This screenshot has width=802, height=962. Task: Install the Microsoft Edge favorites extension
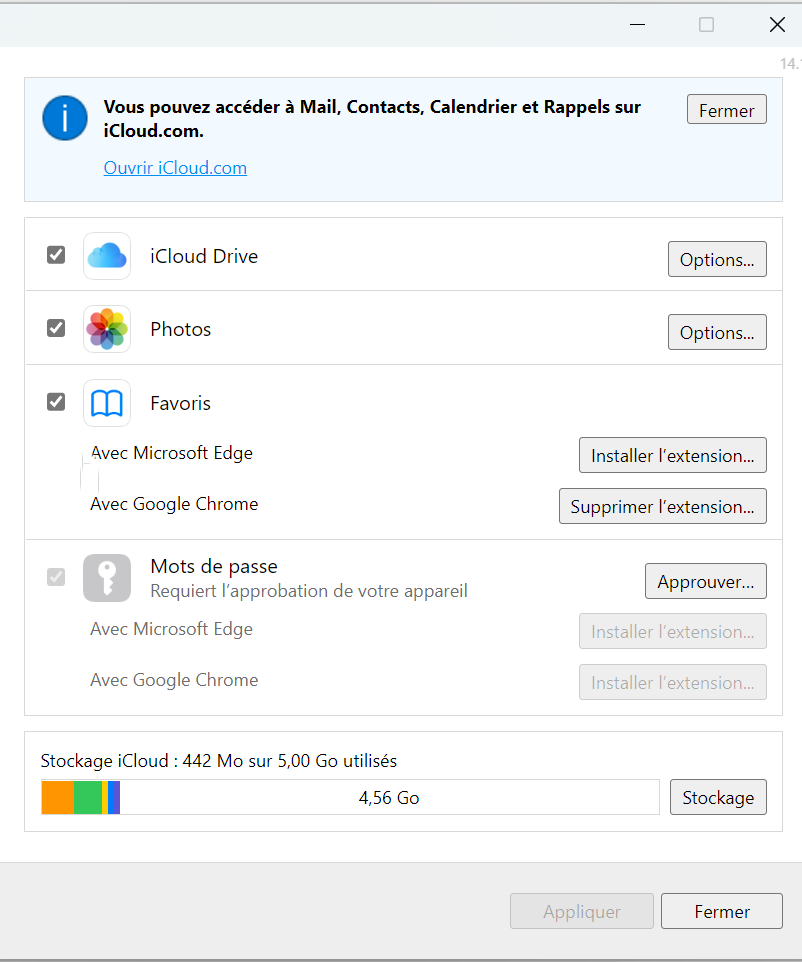(x=672, y=455)
